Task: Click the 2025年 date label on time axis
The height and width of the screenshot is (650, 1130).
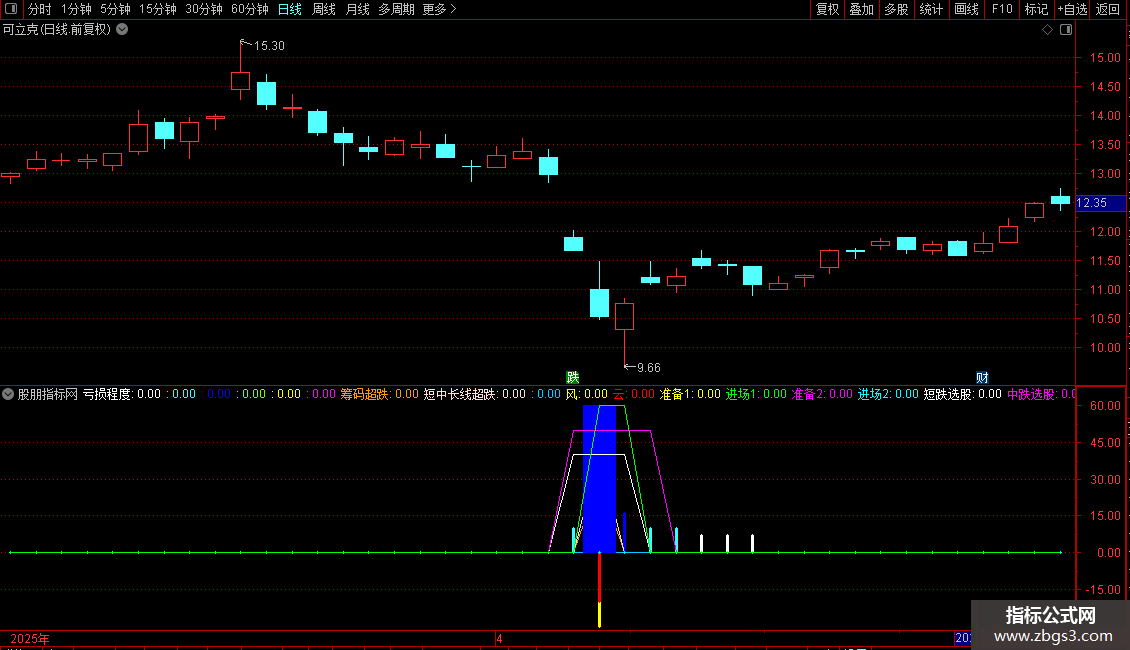Action: 30,639
